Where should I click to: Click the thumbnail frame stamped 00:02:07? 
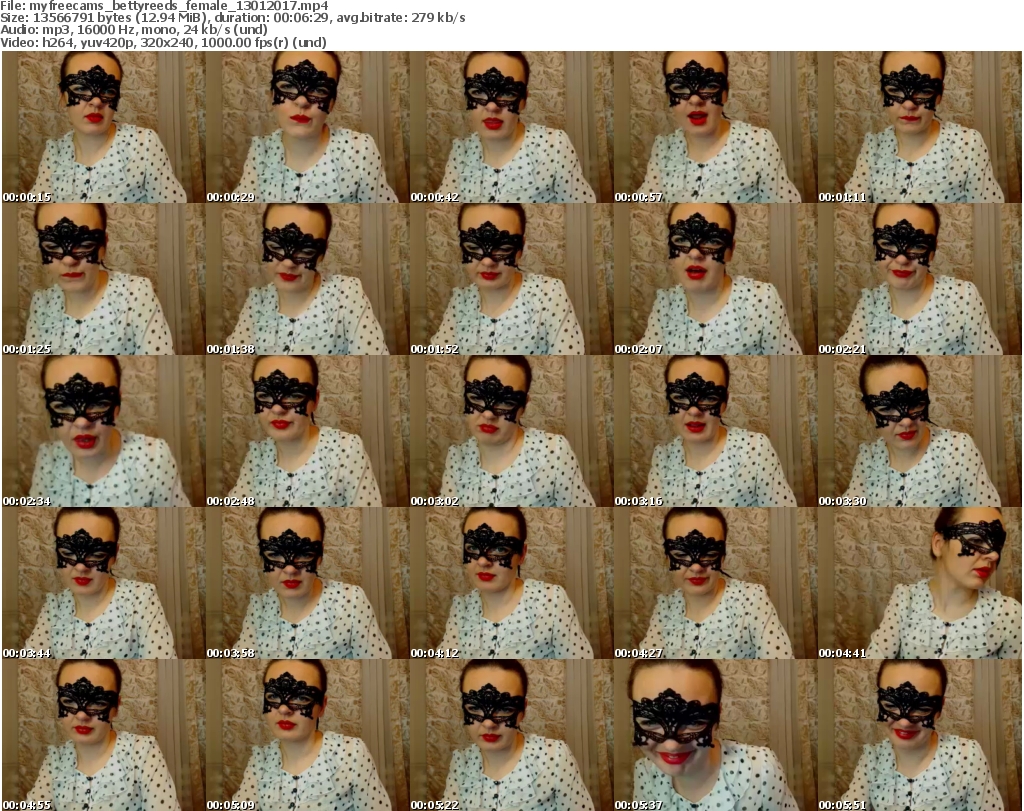point(715,279)
